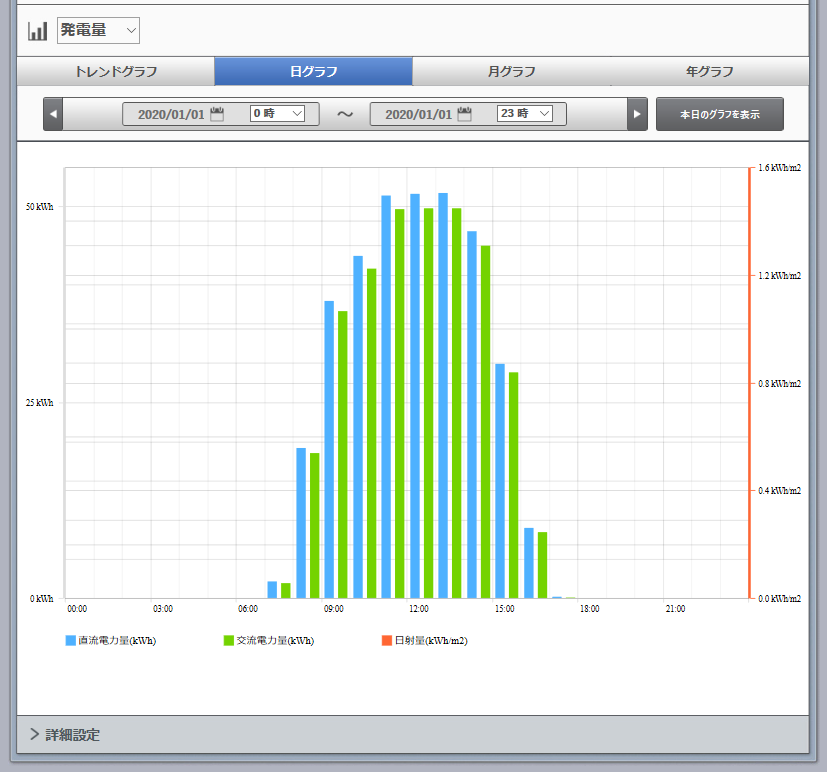Open the end hour 23 時 dropdown
Screen dimensions: 827x772
tap(525, 113)
